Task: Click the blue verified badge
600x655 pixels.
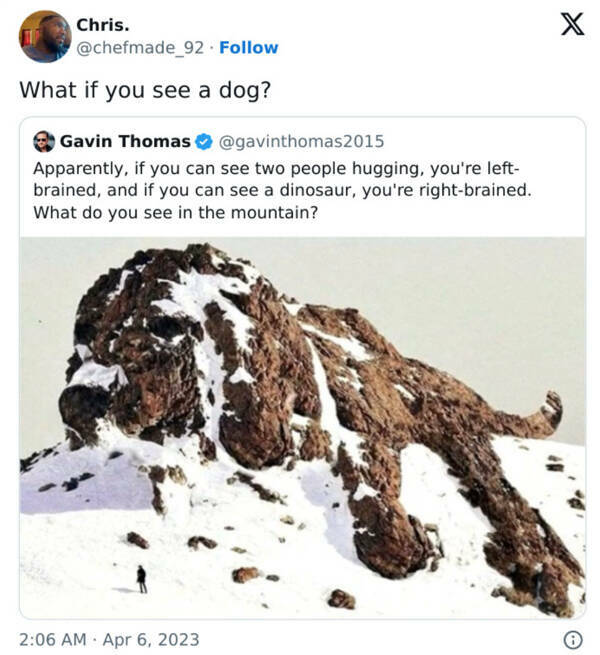Action: coord(202,141)
